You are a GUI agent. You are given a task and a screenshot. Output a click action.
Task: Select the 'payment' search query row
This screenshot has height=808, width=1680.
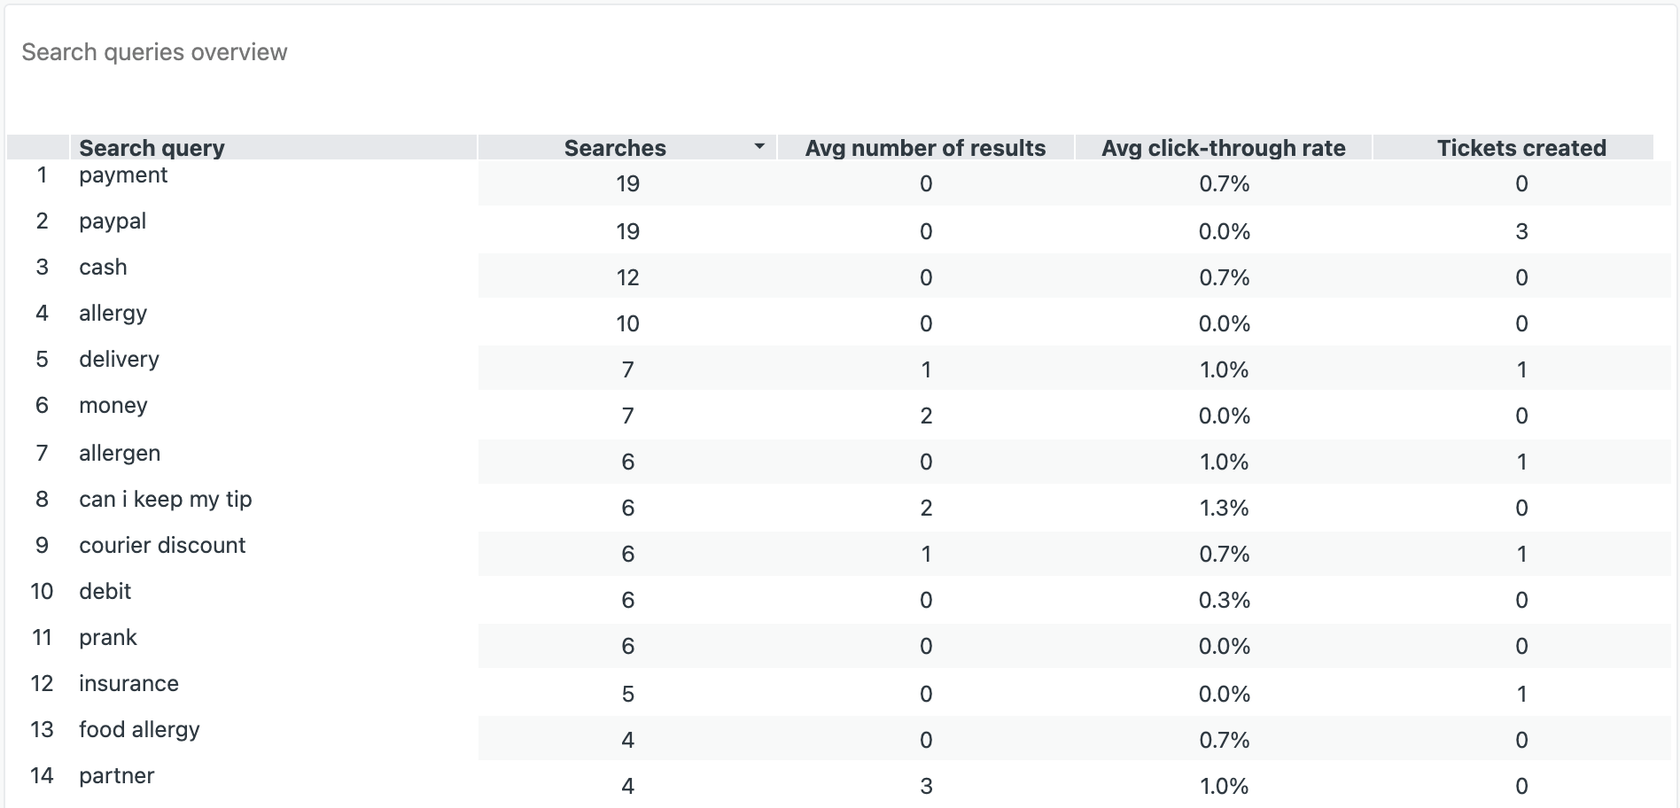pos(123,175)
